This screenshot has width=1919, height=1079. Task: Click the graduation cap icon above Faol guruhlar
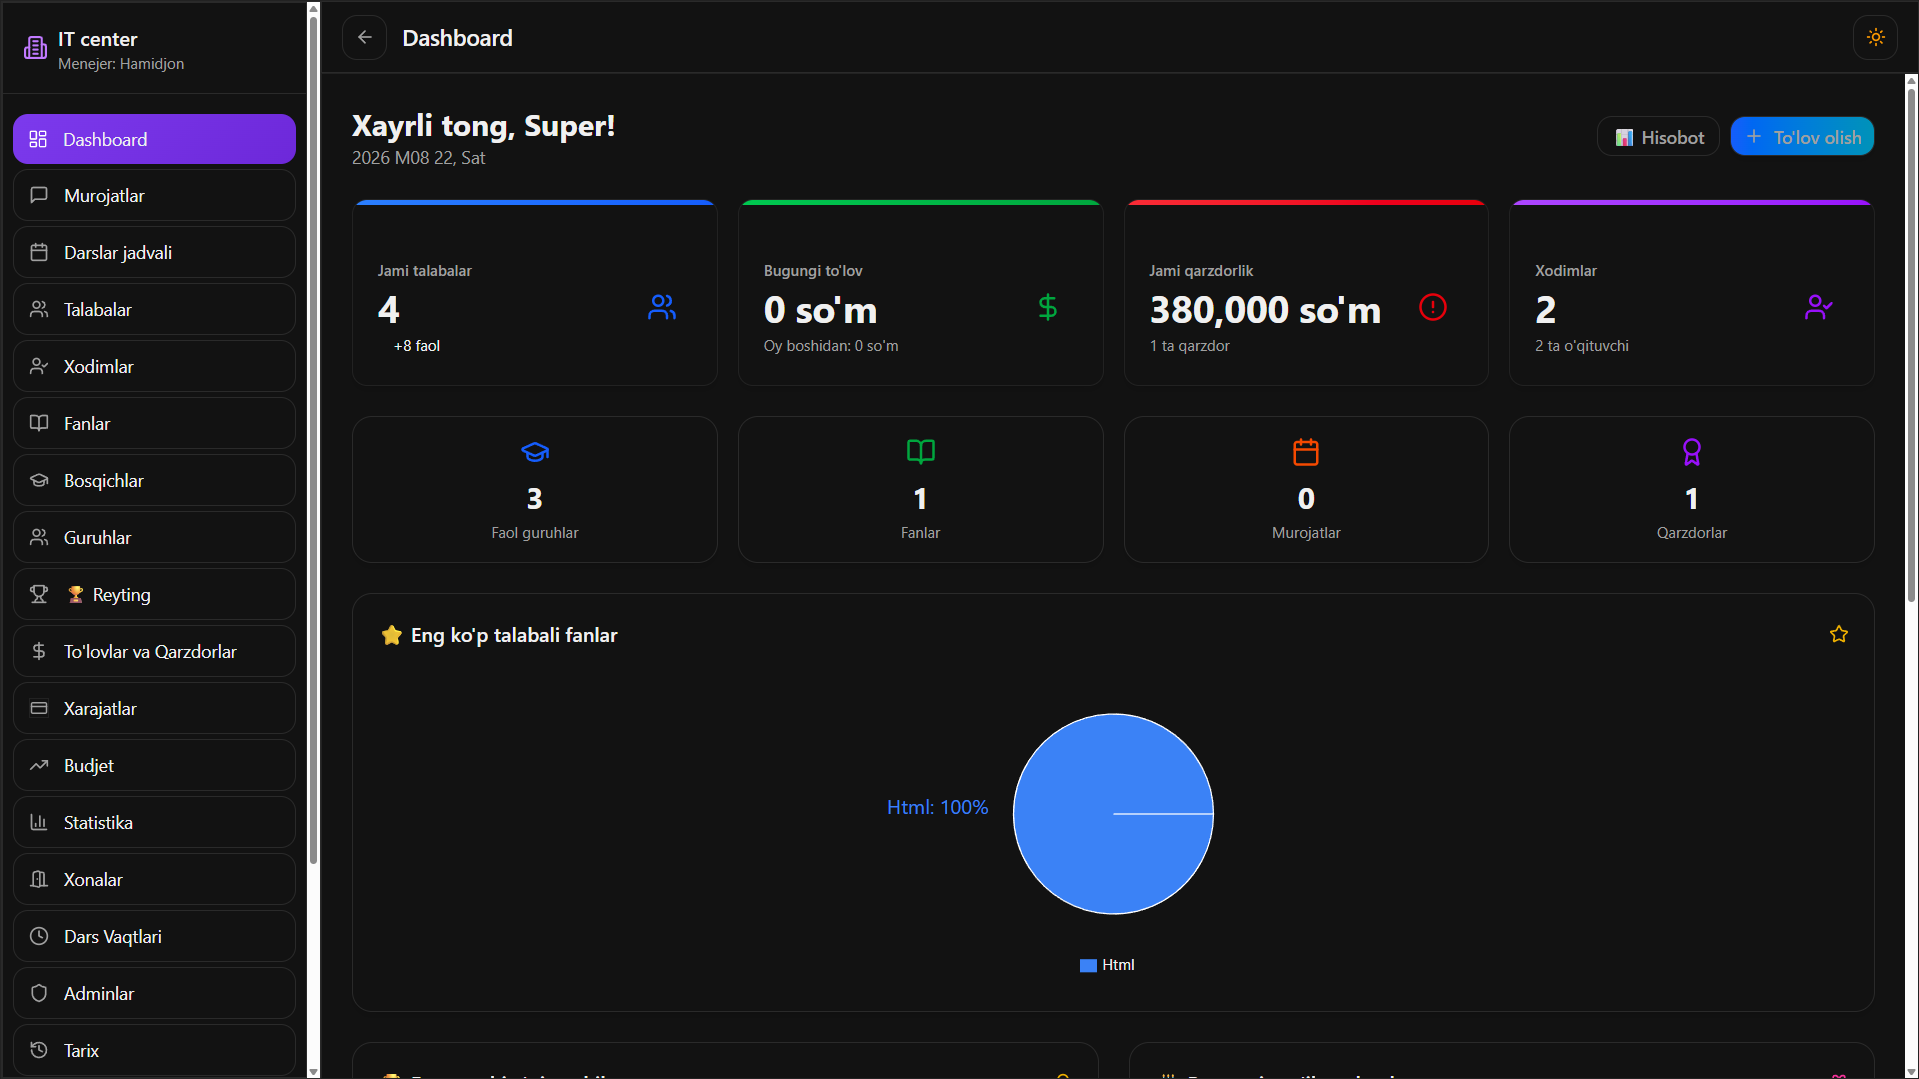(535, 452)
